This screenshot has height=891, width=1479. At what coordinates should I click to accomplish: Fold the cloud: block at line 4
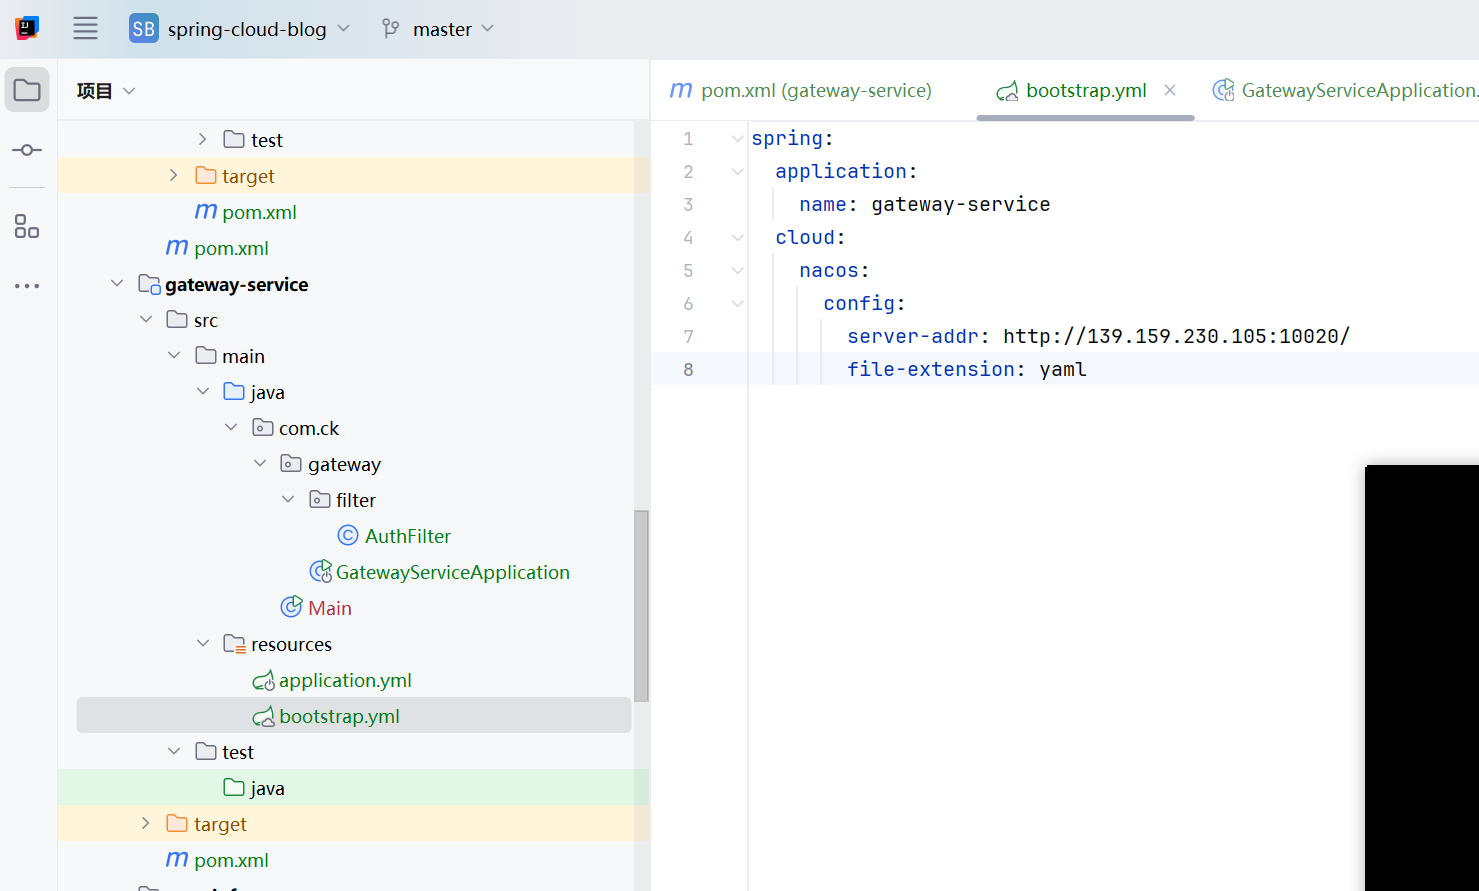click(x=737, y=238)
